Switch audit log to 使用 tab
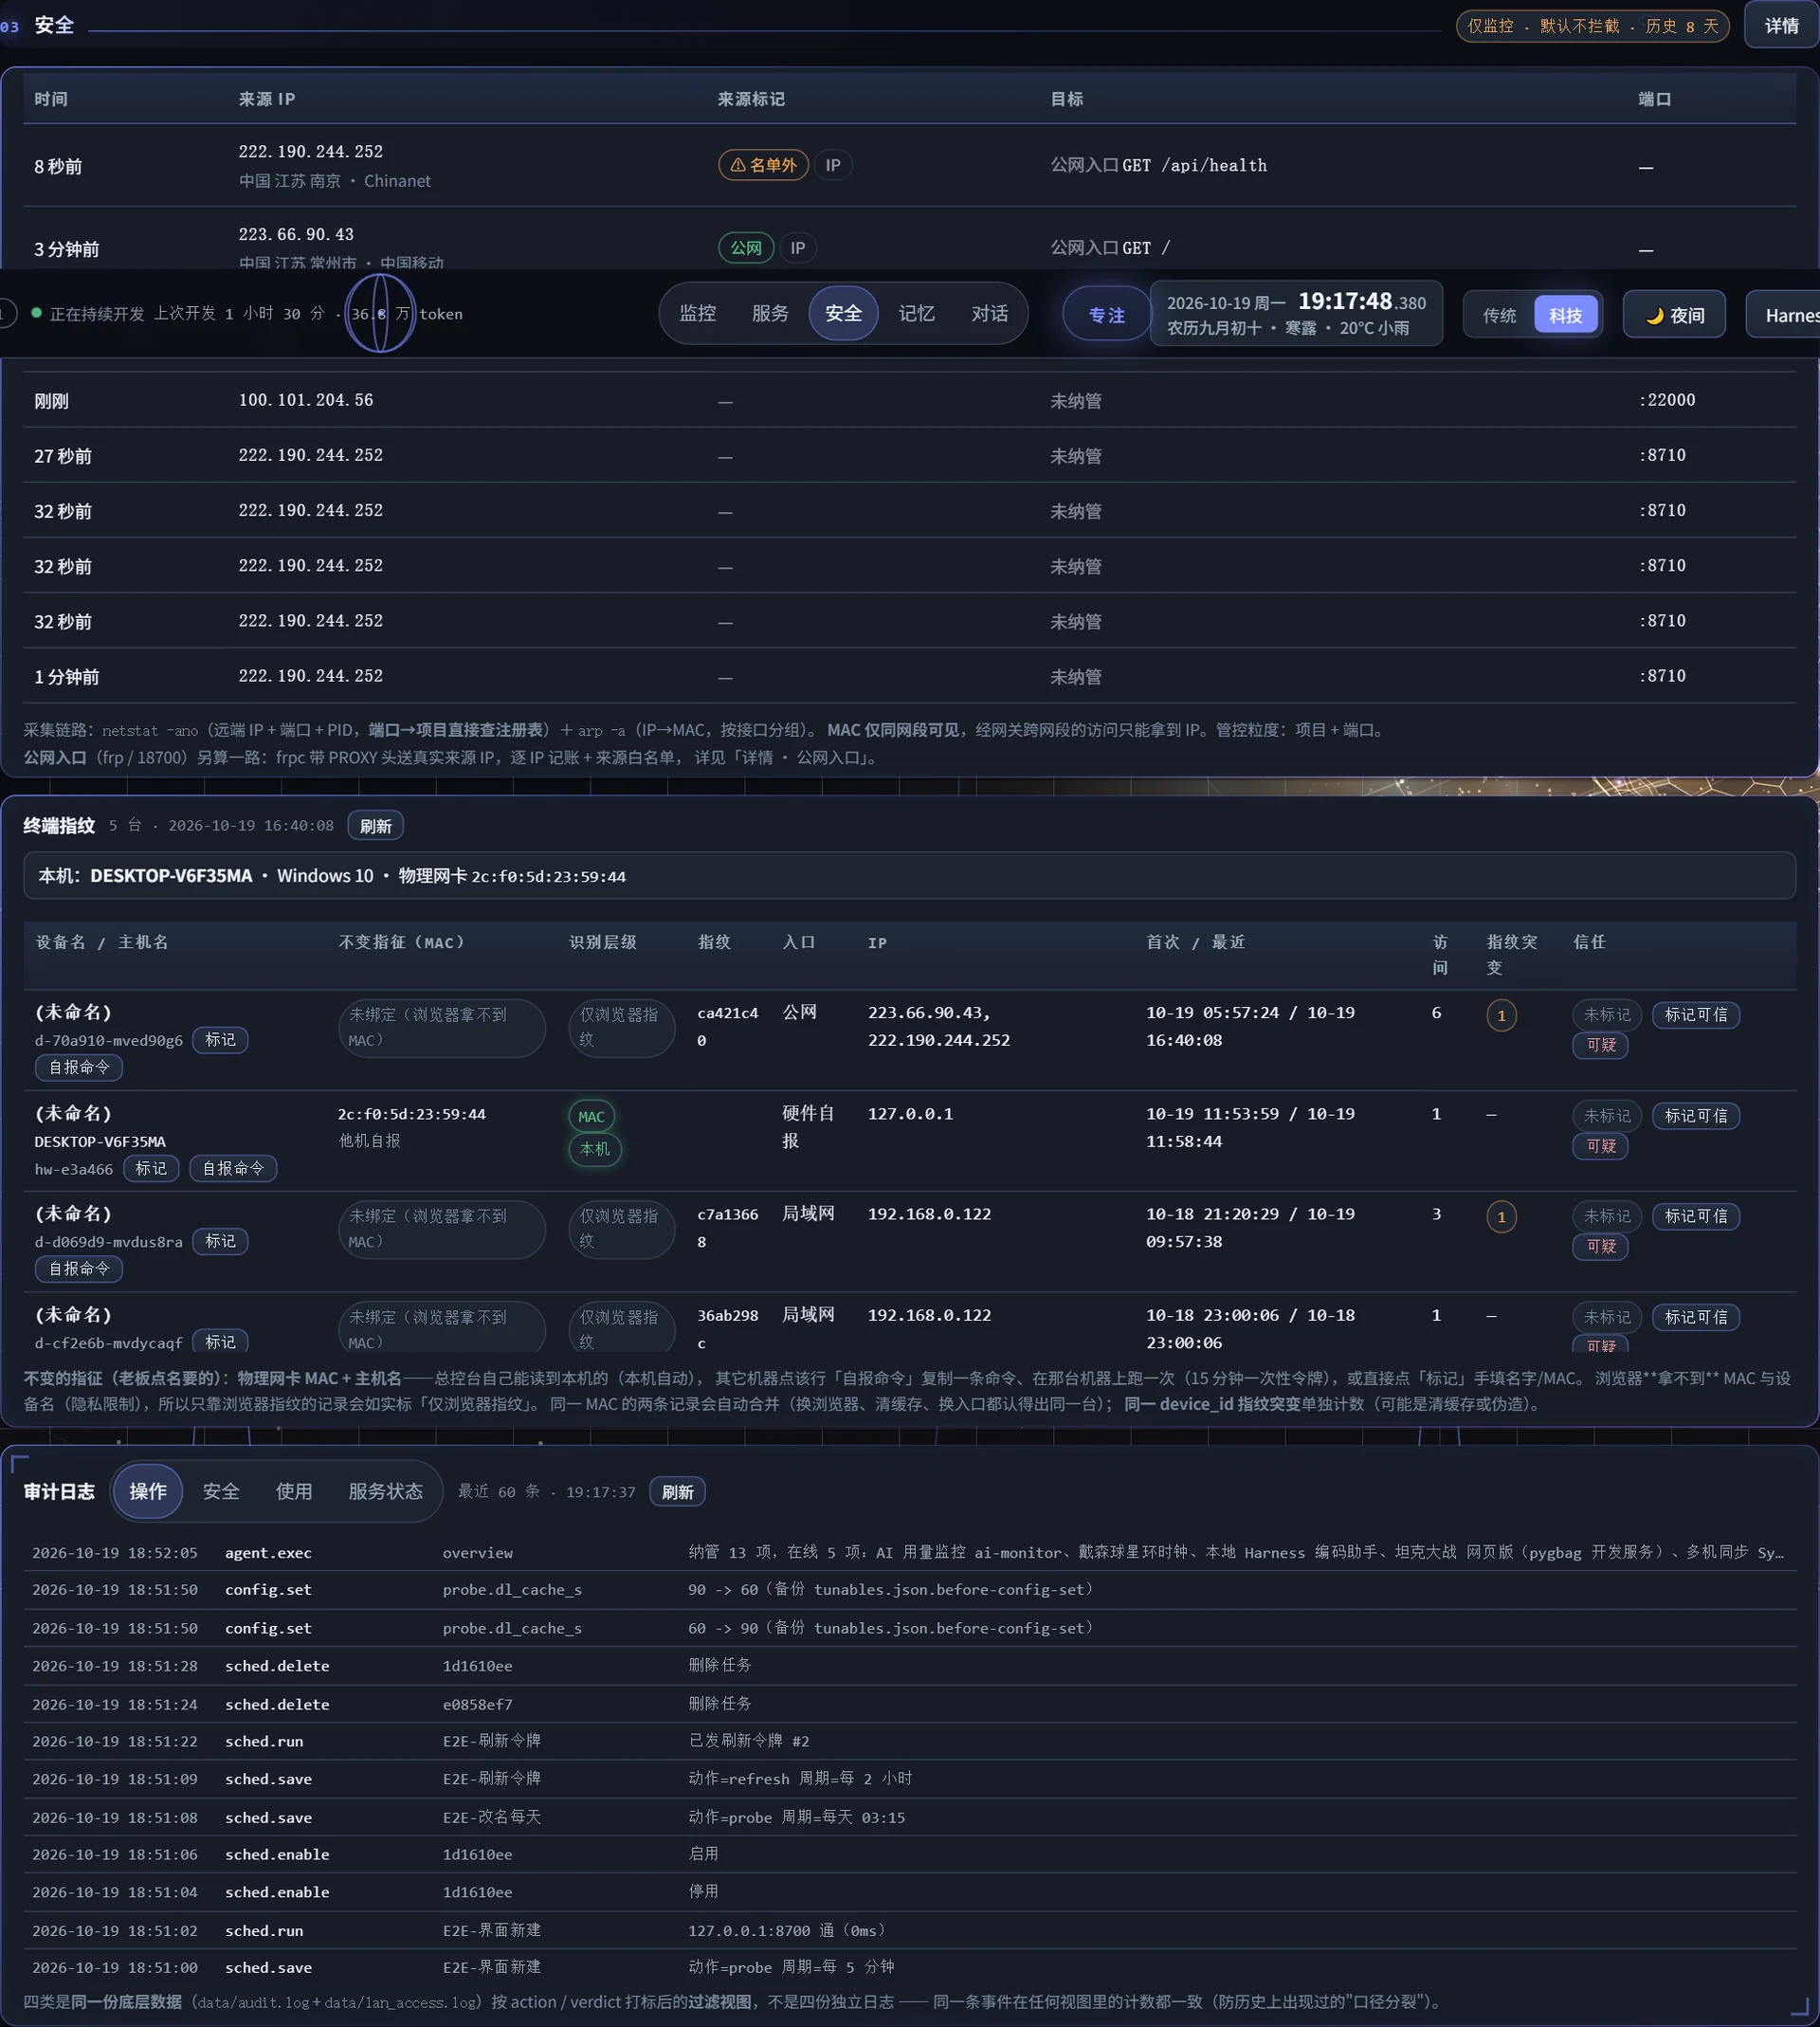 point(294,1492)
